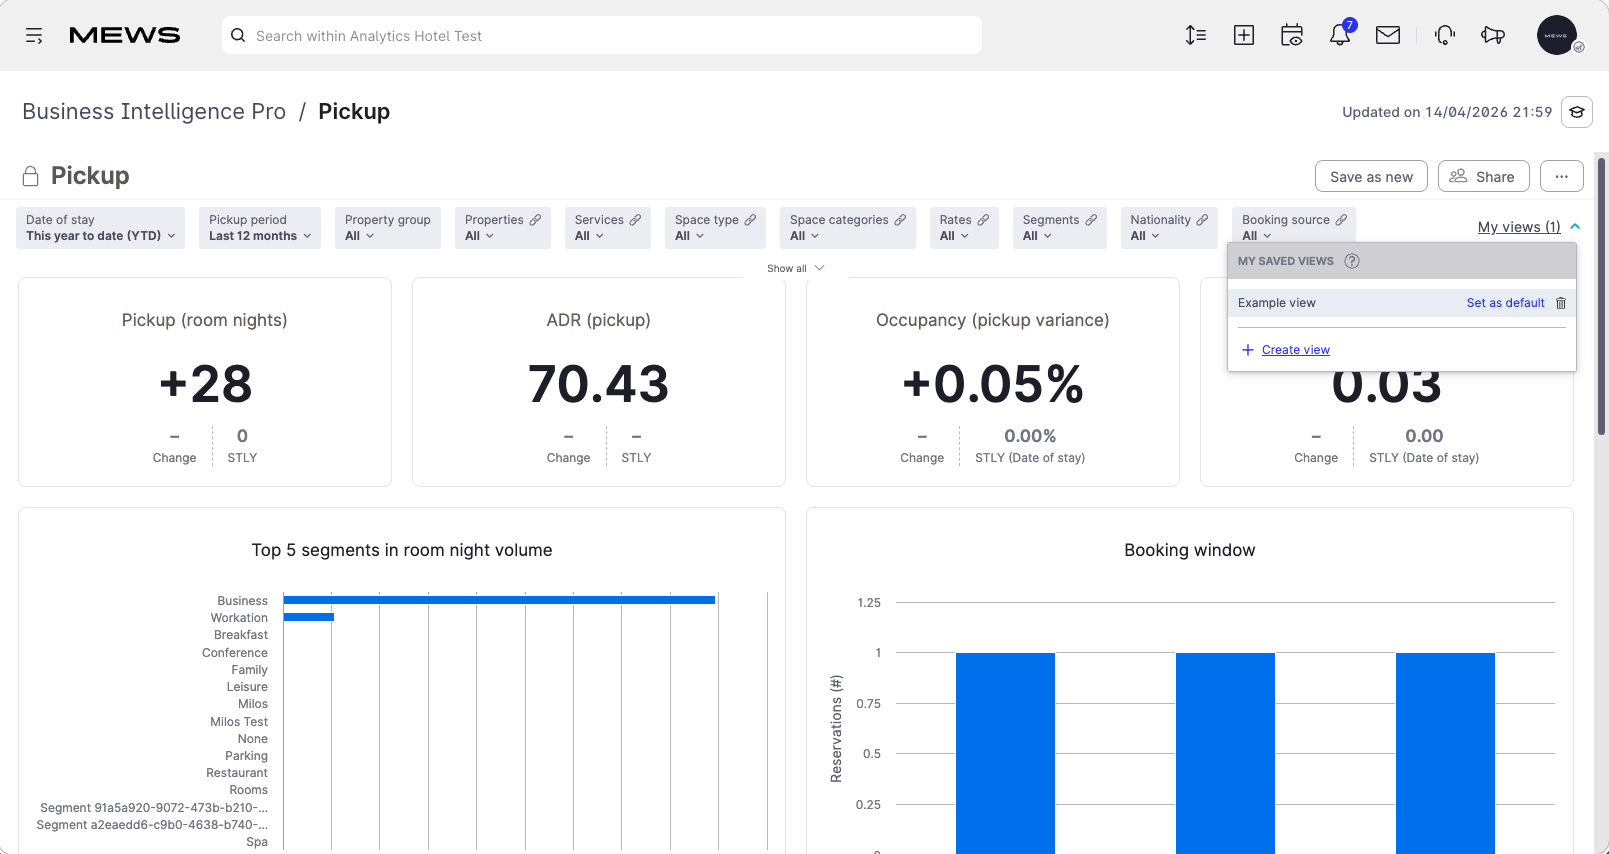This screenshot has width=1609, height=854.
Task: Open the hamburger navigation menu
Action: (34, 36)
